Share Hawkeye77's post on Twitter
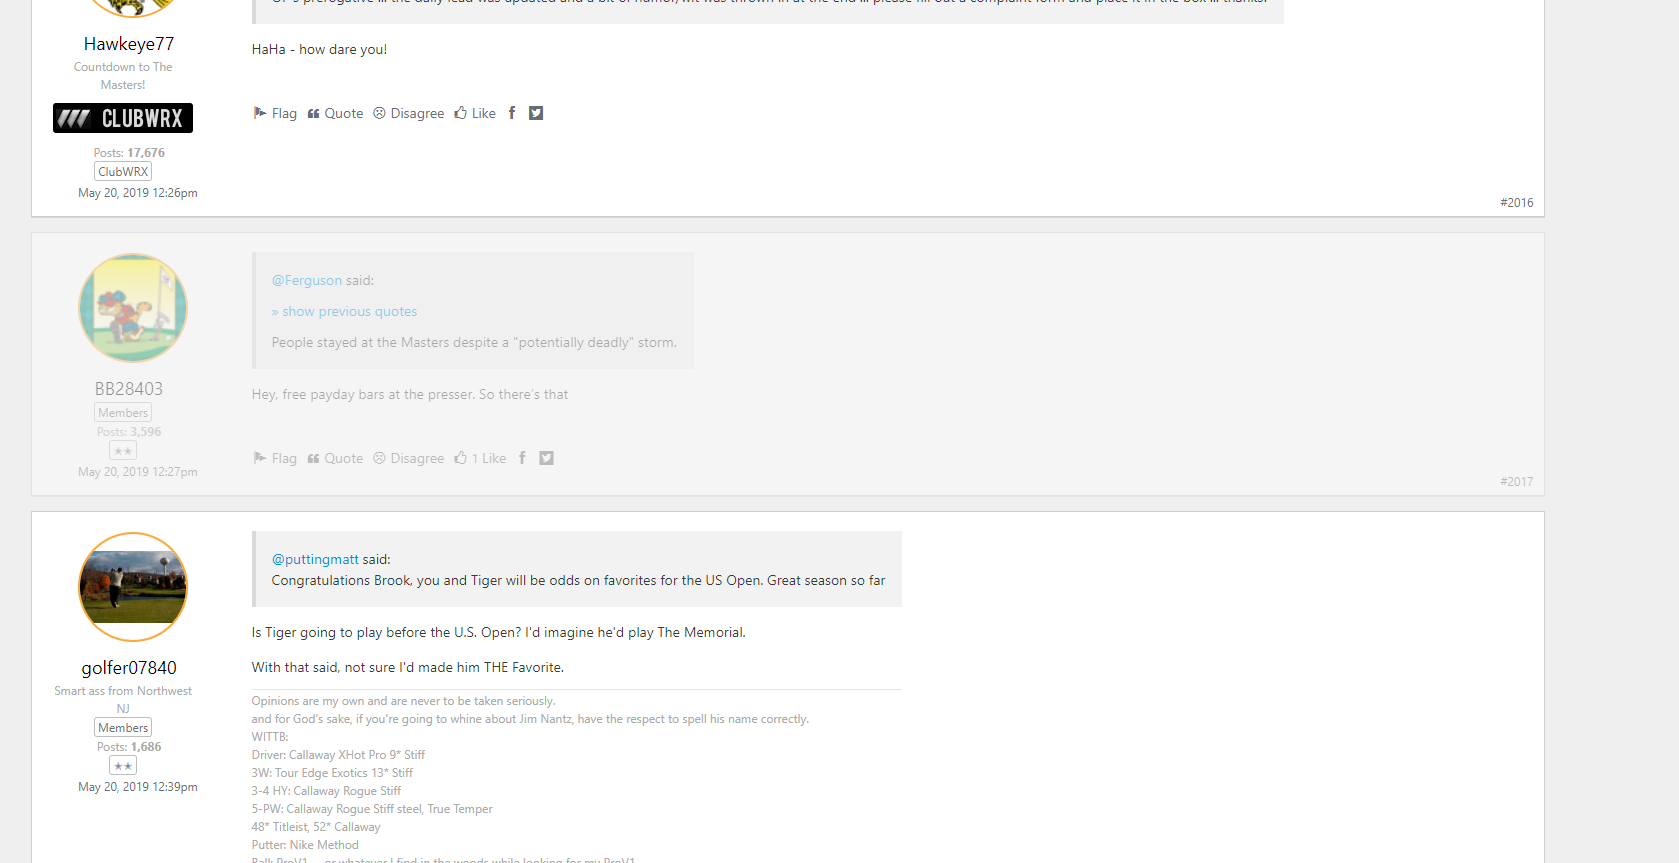 tap(536, 113)
